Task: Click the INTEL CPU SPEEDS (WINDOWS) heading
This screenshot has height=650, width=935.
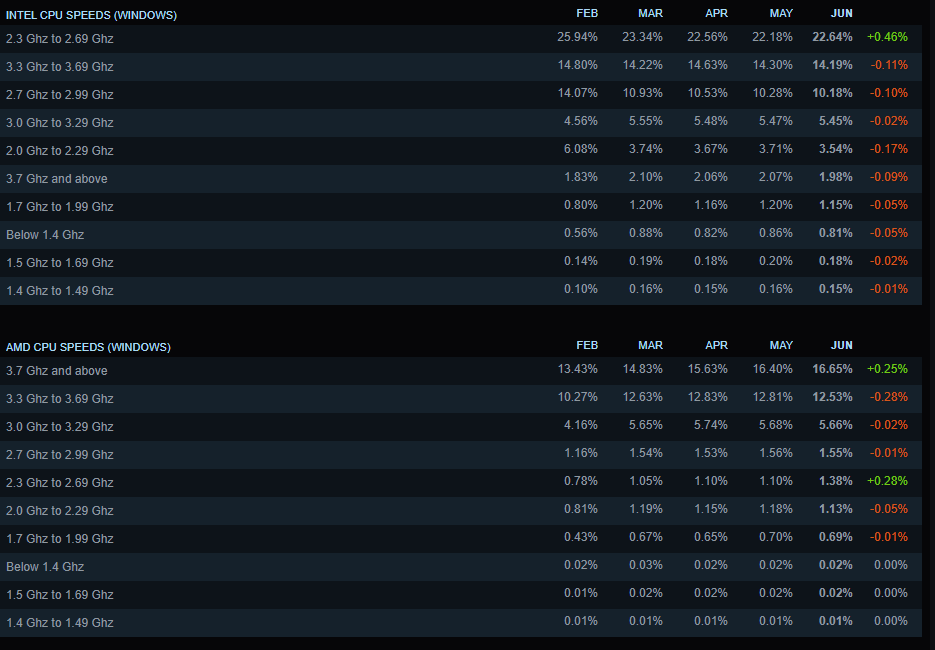Action: click(91, 15)
